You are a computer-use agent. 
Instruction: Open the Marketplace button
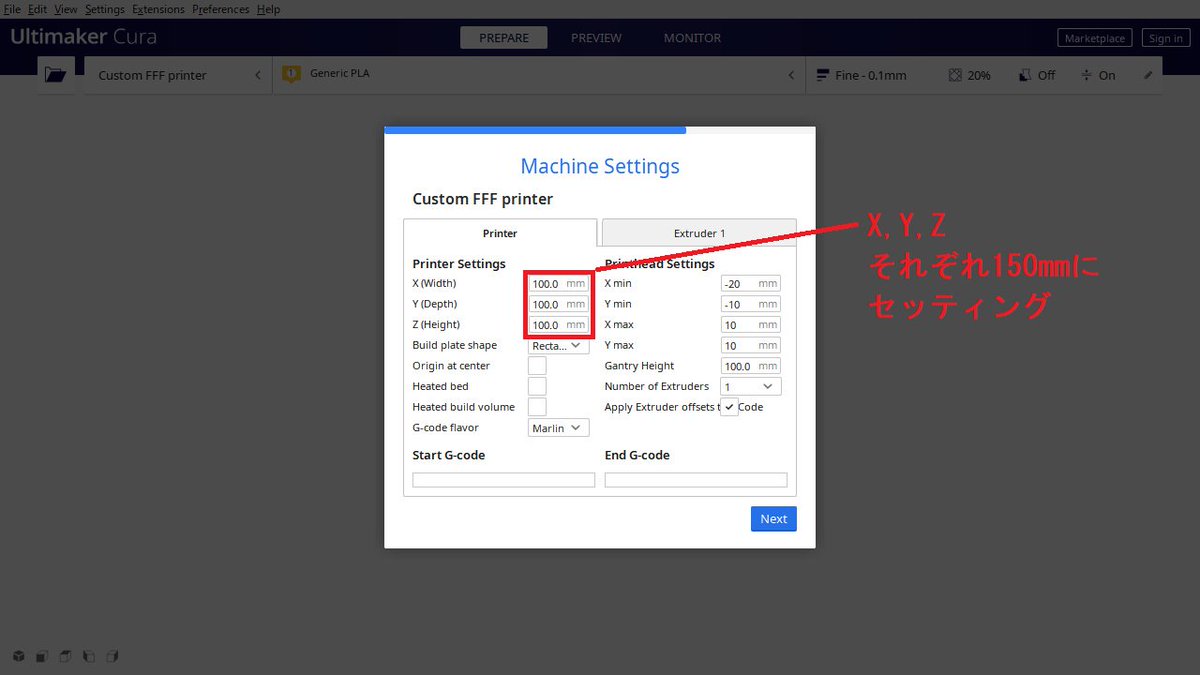click(1094, 38)
